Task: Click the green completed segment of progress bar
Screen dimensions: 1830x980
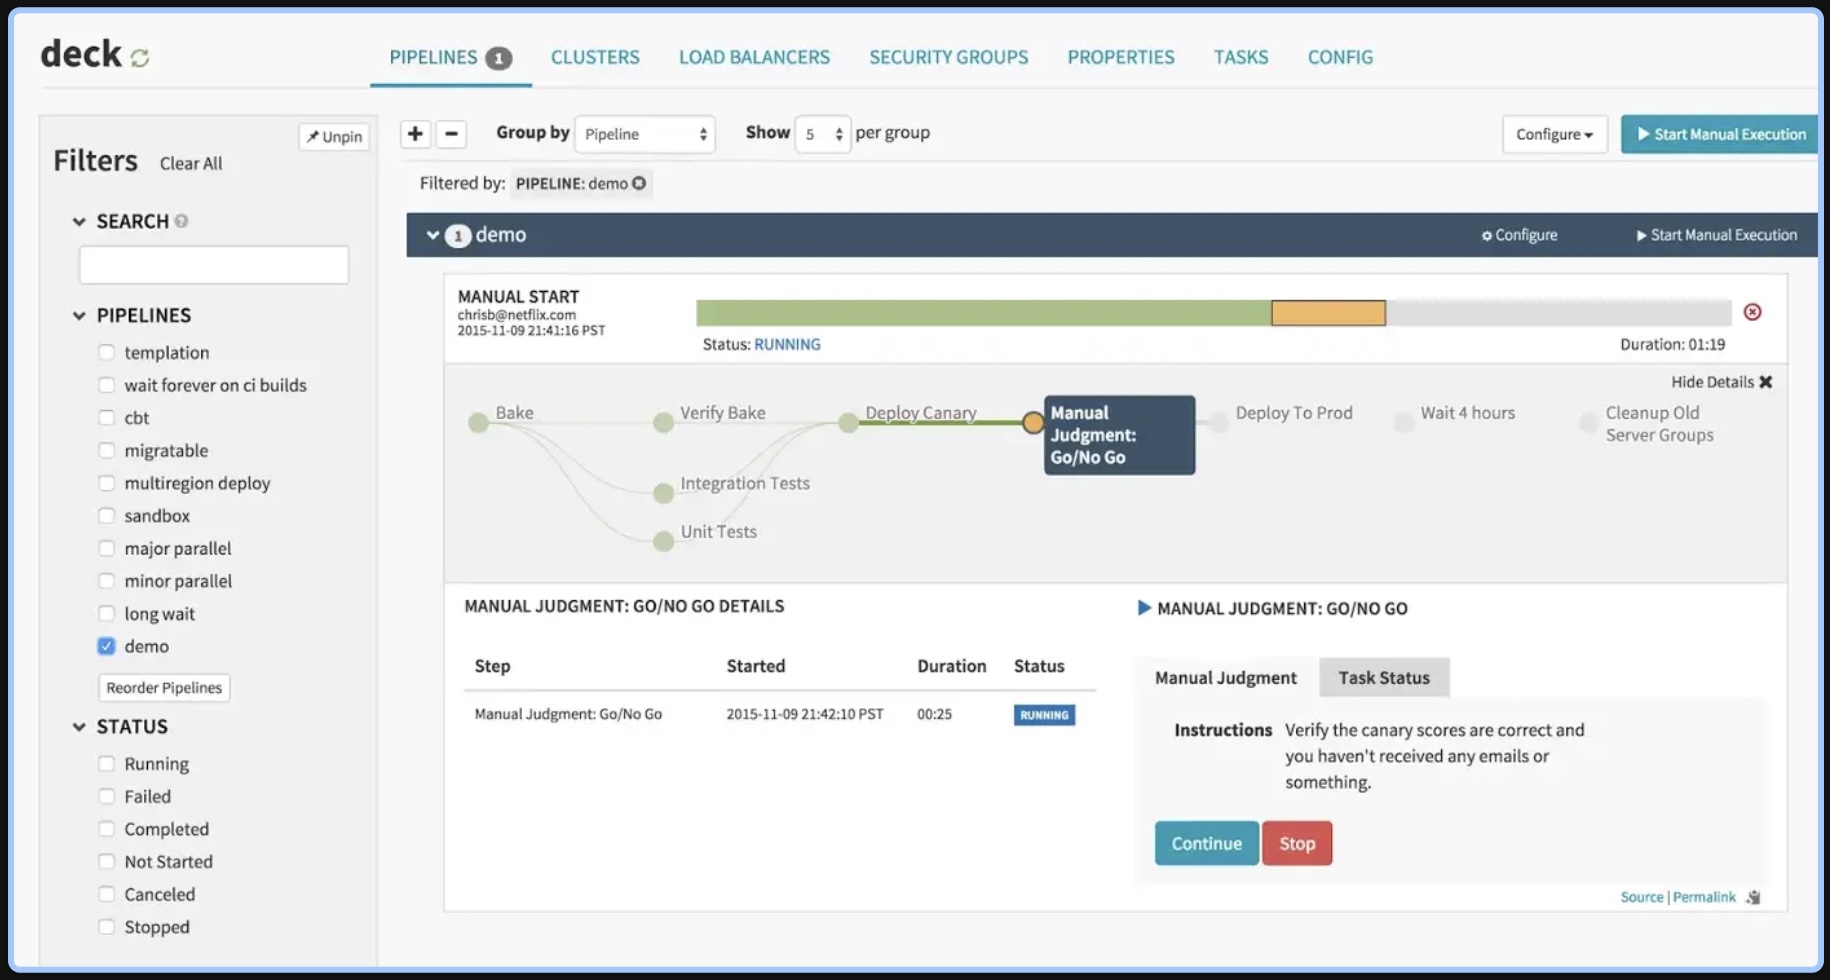Action: (984, 313)
